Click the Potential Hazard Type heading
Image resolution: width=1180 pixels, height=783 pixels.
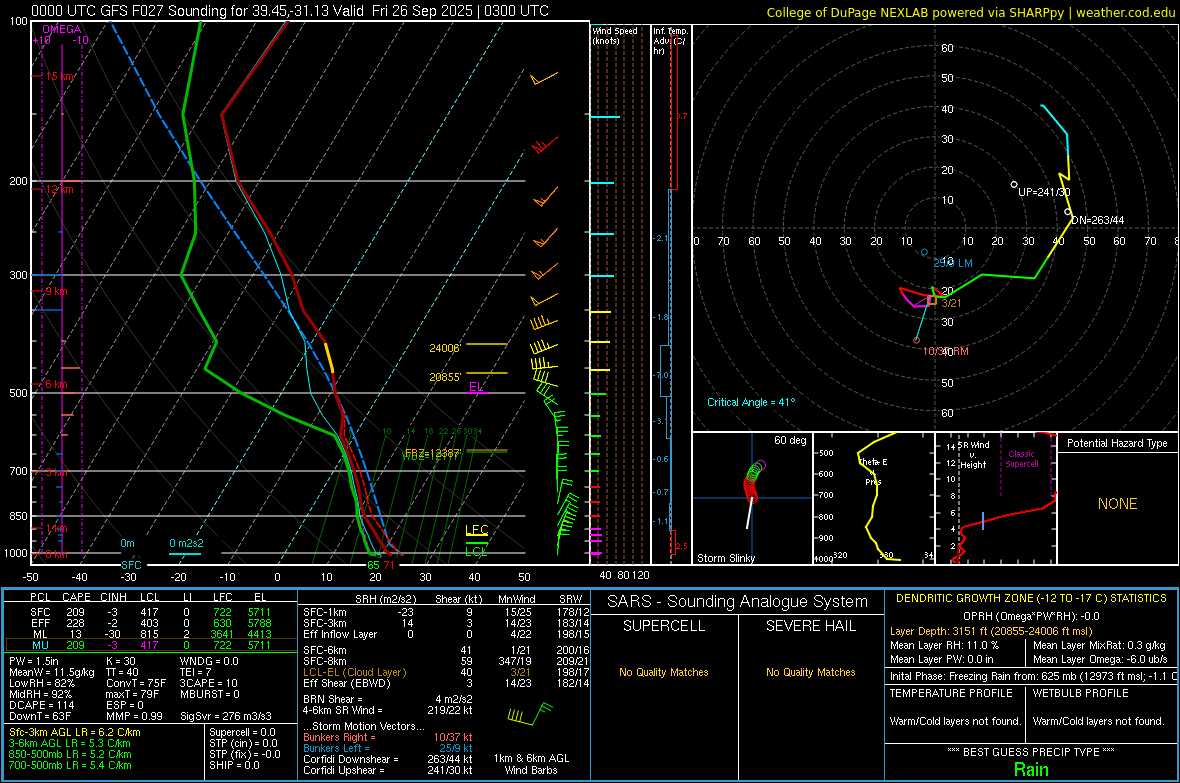[x=1117, y=443]
